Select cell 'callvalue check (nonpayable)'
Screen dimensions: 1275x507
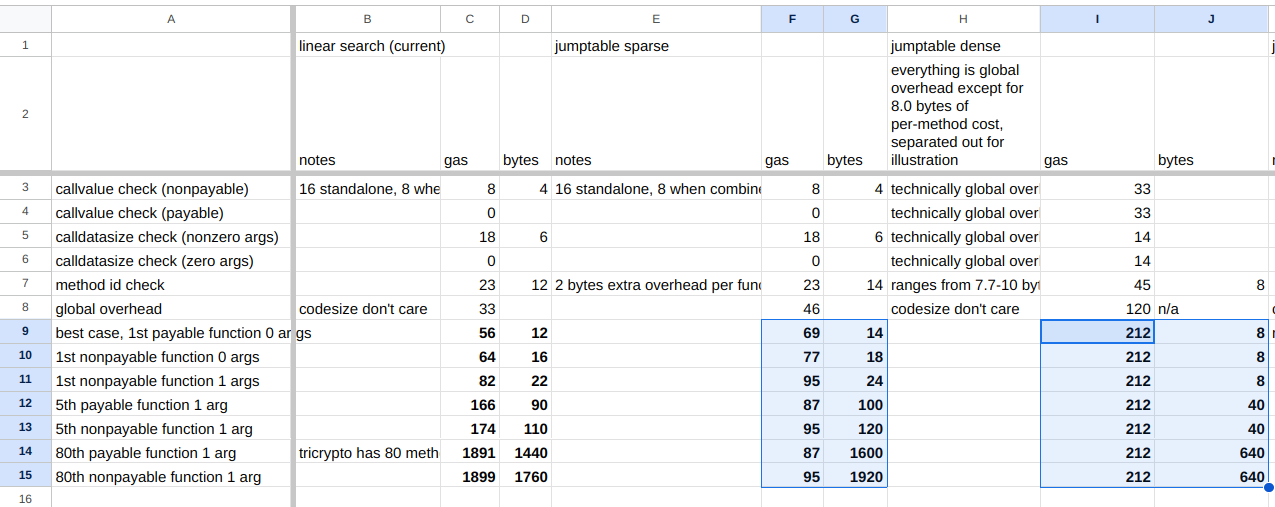(171, 189)
